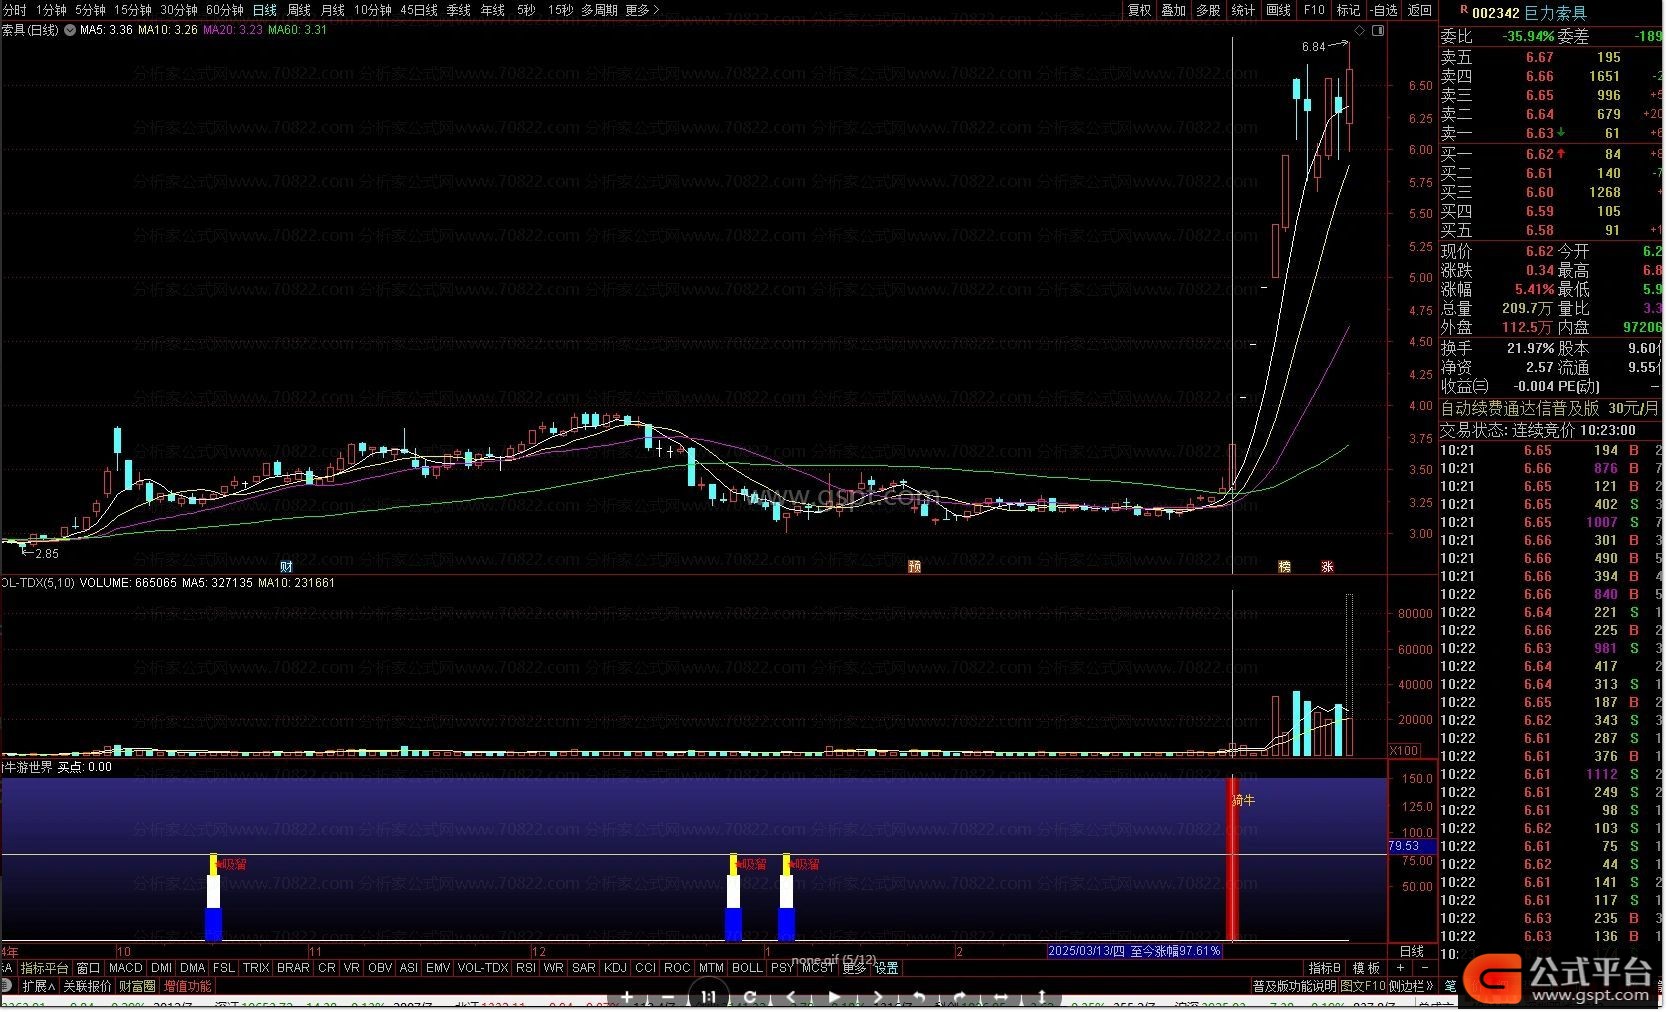The image size is (1668, 1012).
Task: Click the round dropdown icon beside 索具(日线)
Action: point(70,30)
